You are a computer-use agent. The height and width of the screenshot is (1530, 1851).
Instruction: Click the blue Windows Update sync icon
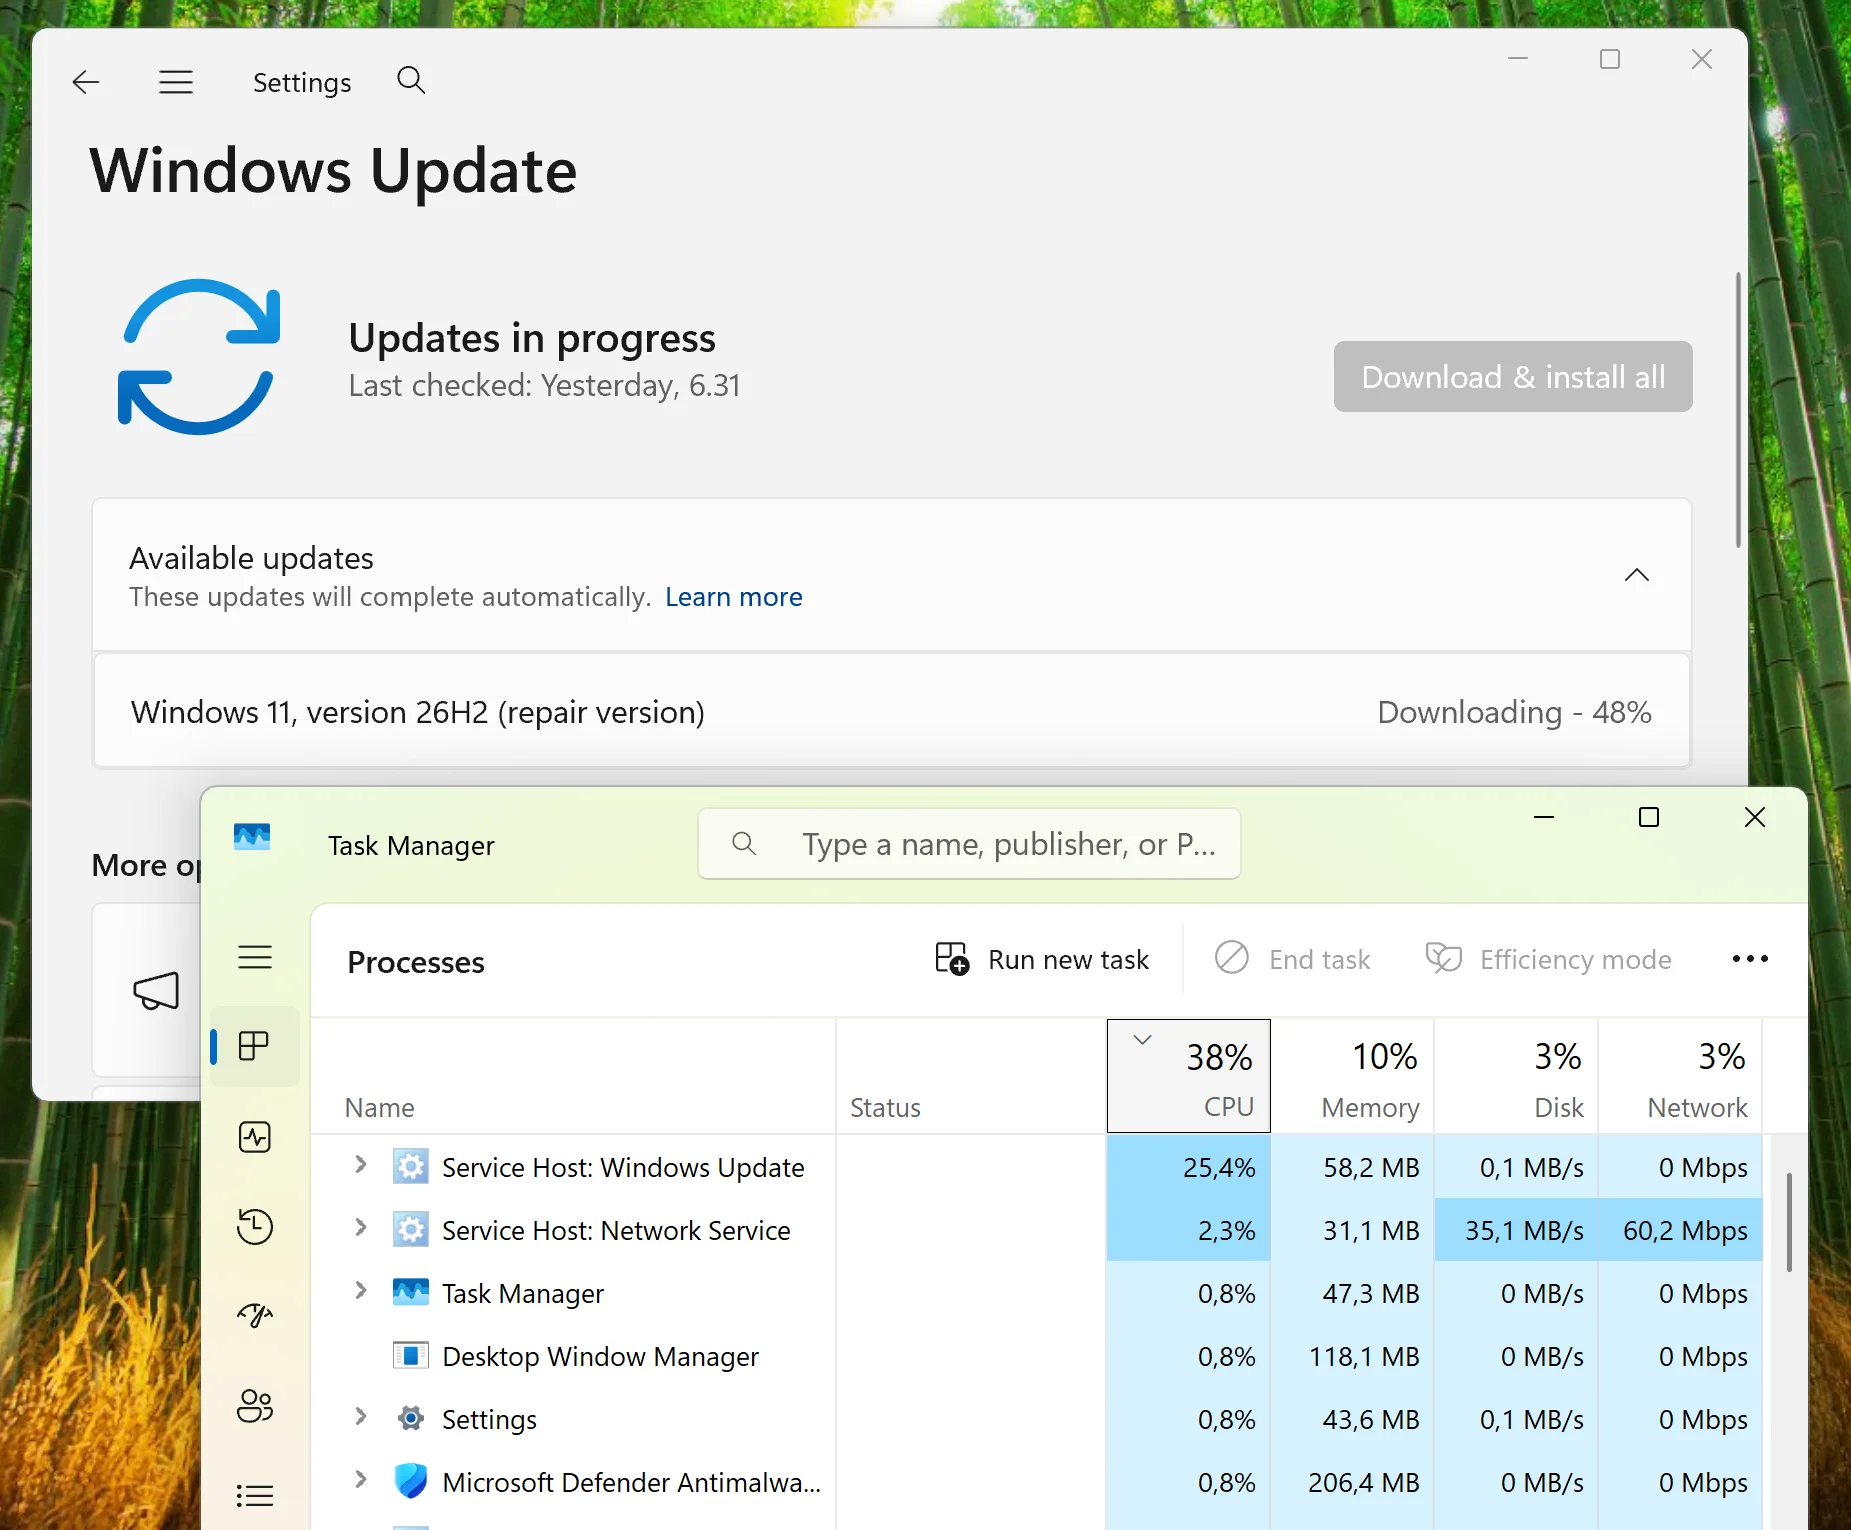point(199,357)
